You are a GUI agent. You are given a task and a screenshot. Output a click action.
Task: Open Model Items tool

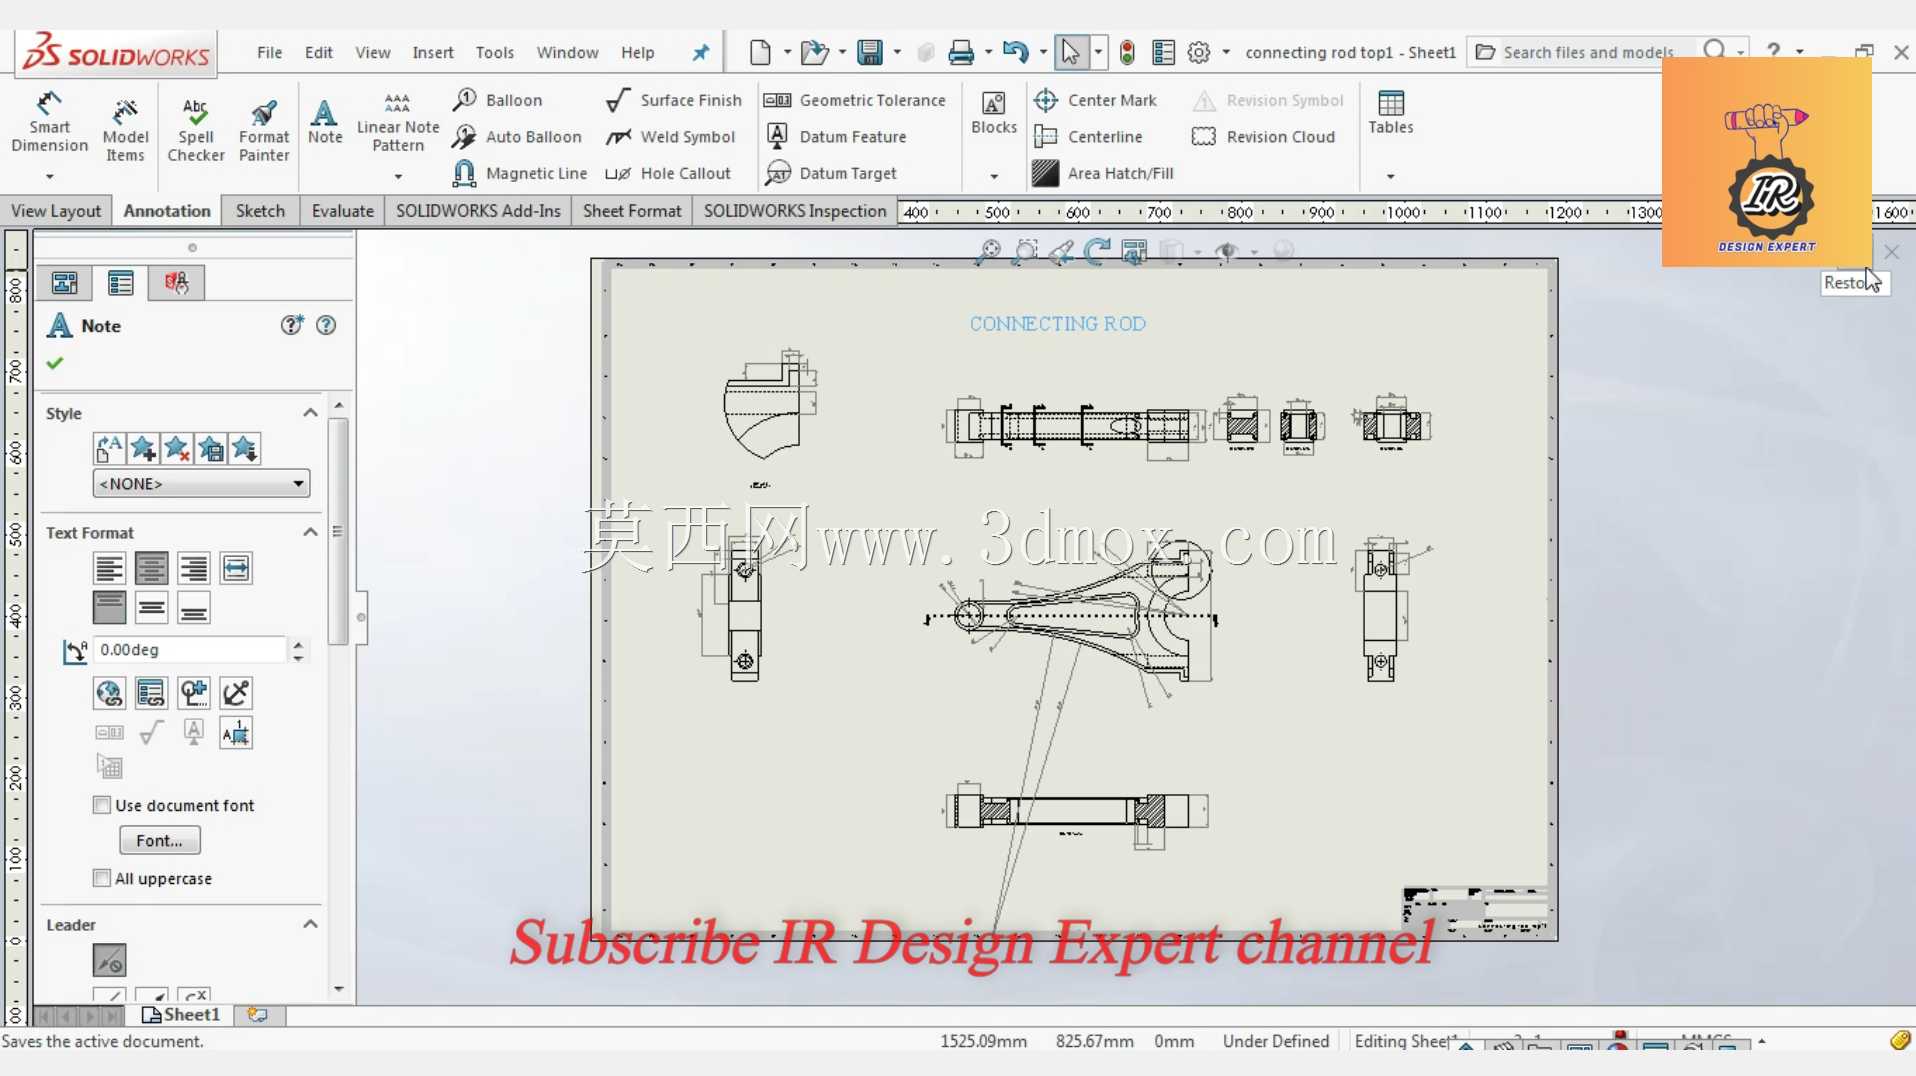(125, 130)
